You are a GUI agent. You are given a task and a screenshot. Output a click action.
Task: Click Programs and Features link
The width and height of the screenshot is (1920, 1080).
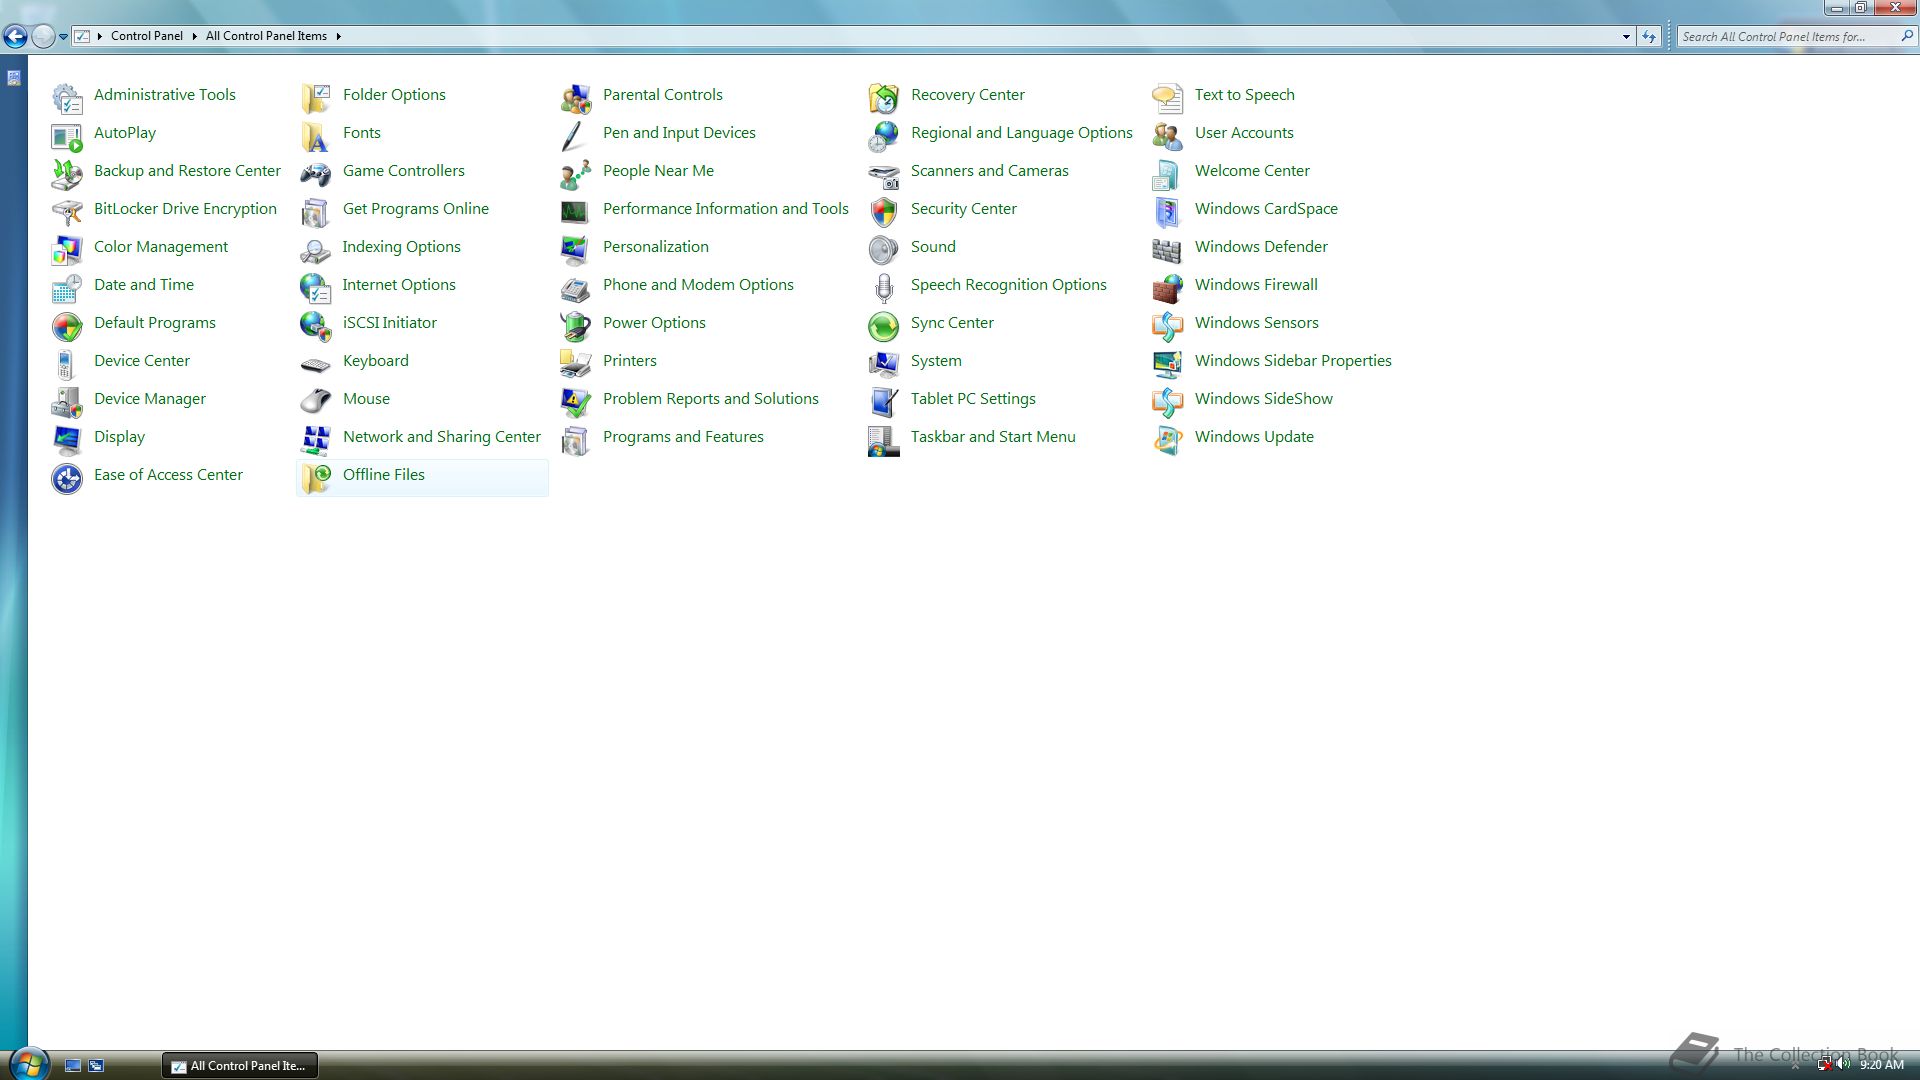(683, 436)
